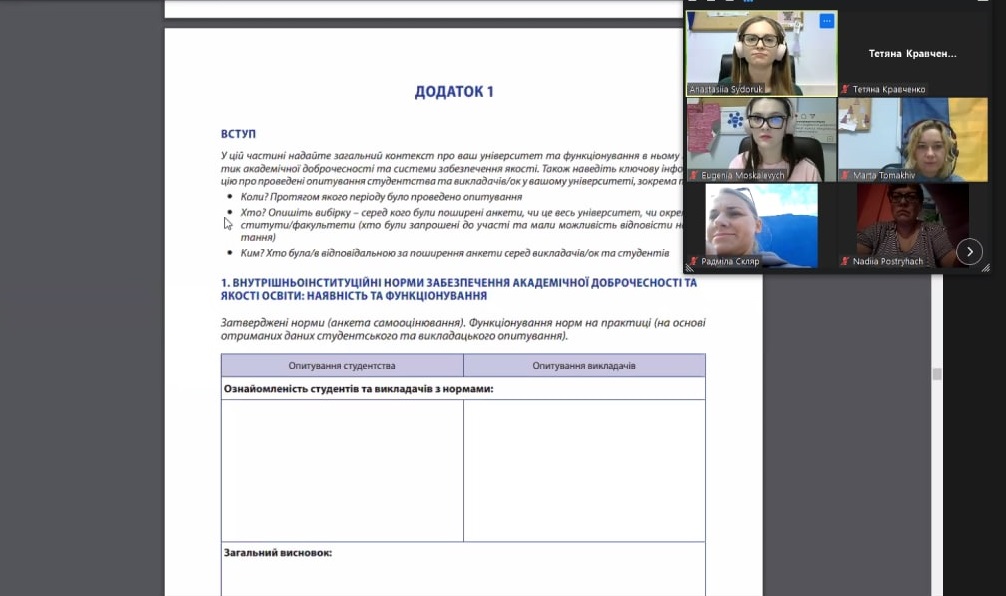The image size is (1006, 596).
Task: Click the 'Опитування викладачів' table header
Action: point(584,366)
